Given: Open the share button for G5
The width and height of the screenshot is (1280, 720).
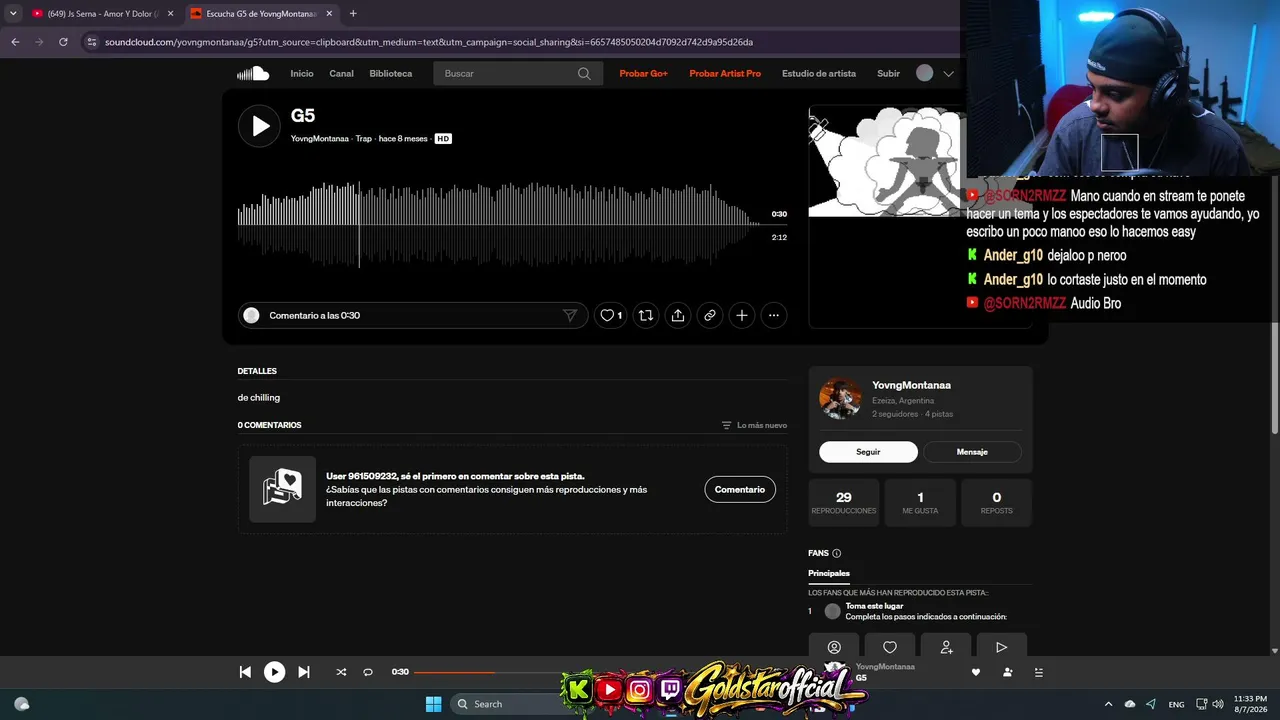Looking at the screenshot, I should point(678,315).
